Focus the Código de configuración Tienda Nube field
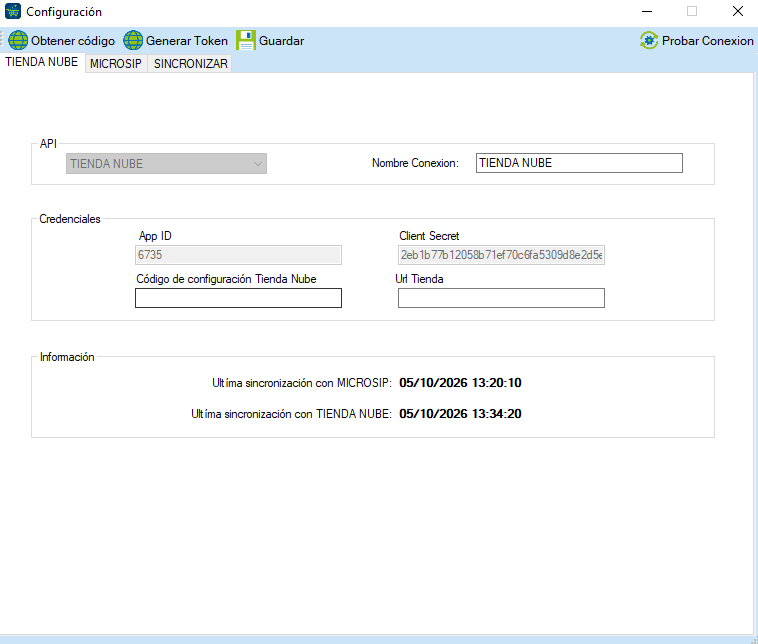Viewport: 758px width, 644px height. 238,298
